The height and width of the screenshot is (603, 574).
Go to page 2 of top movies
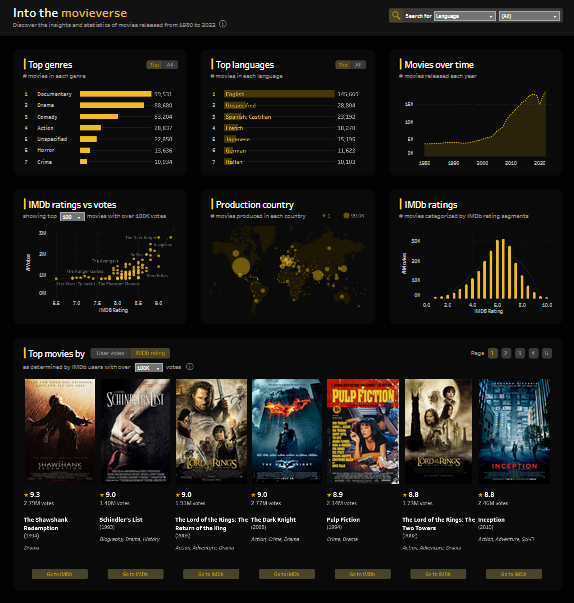[506, 353]
